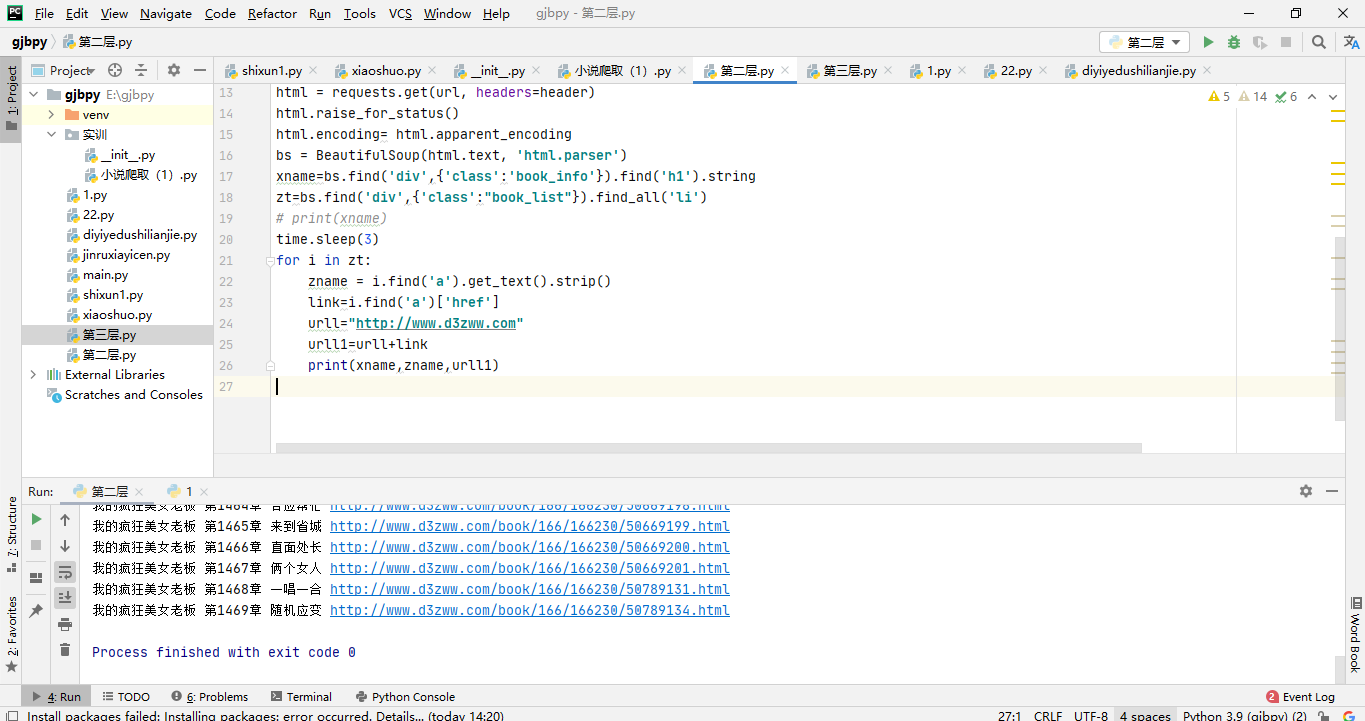
Task: Move up the stack trace in Run output
Action: (x=65, y=520)
